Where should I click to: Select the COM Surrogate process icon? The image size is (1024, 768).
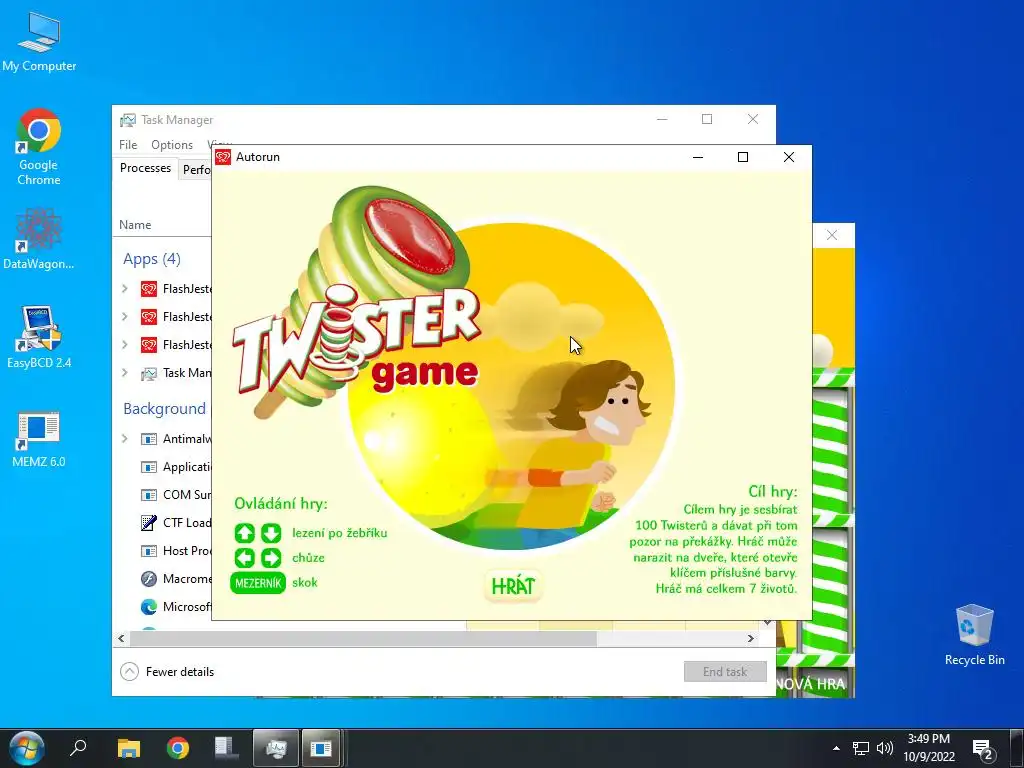point(149,495)
